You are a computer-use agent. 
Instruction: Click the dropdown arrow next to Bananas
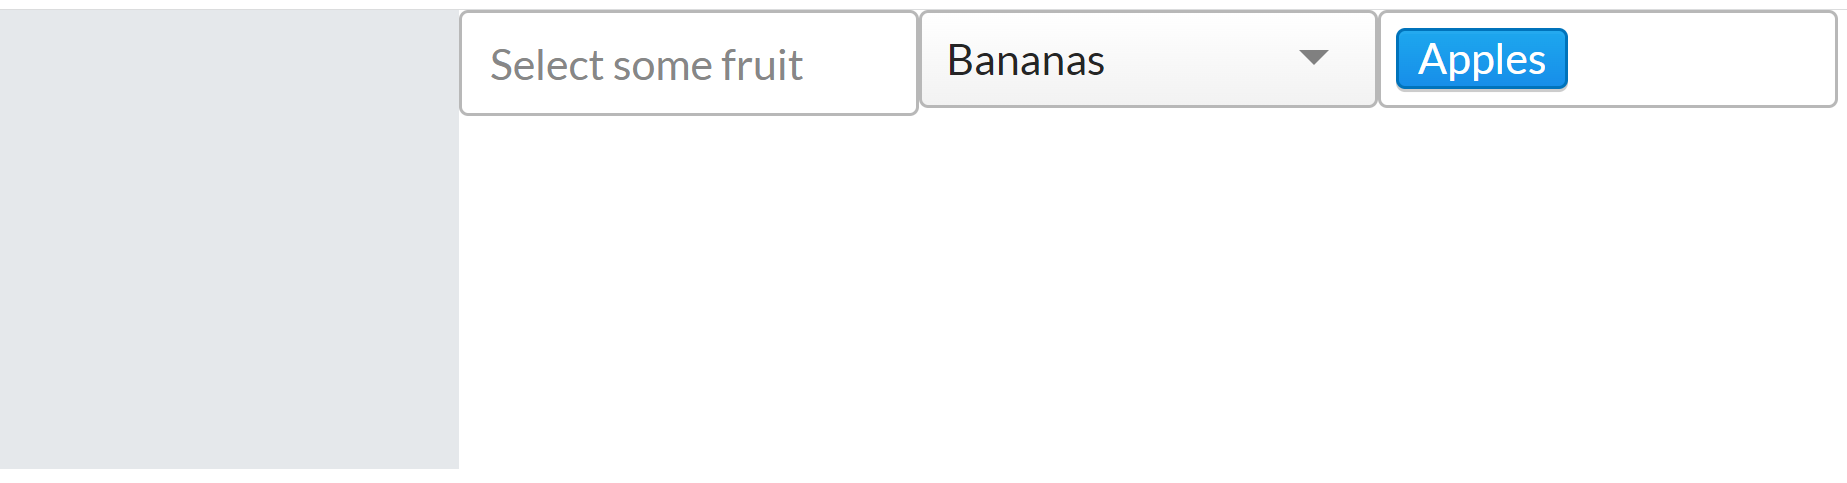[x=1313, y=58]
